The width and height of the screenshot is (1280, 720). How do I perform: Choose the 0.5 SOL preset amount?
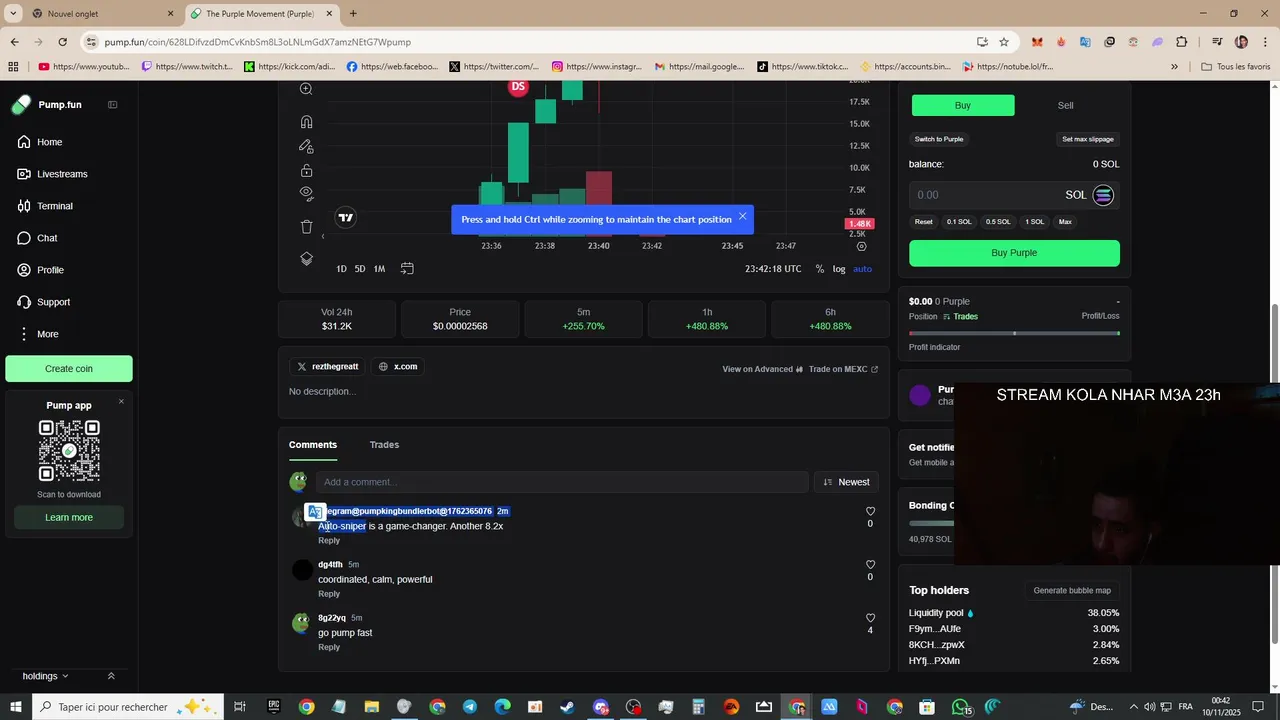pyautogui.click(x=998, y=222)
